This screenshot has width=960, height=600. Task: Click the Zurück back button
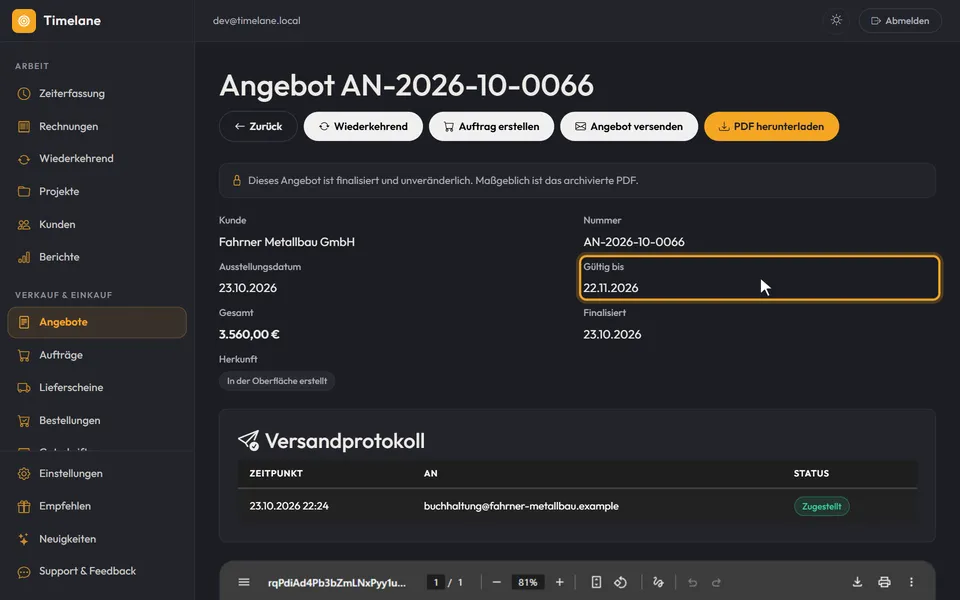[x=258, y=126]
